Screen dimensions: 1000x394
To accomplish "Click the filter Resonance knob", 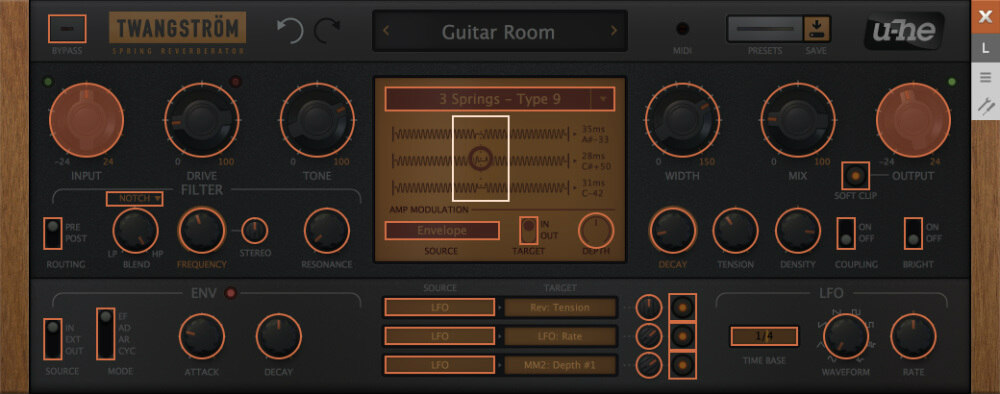I will coord(327,231).
